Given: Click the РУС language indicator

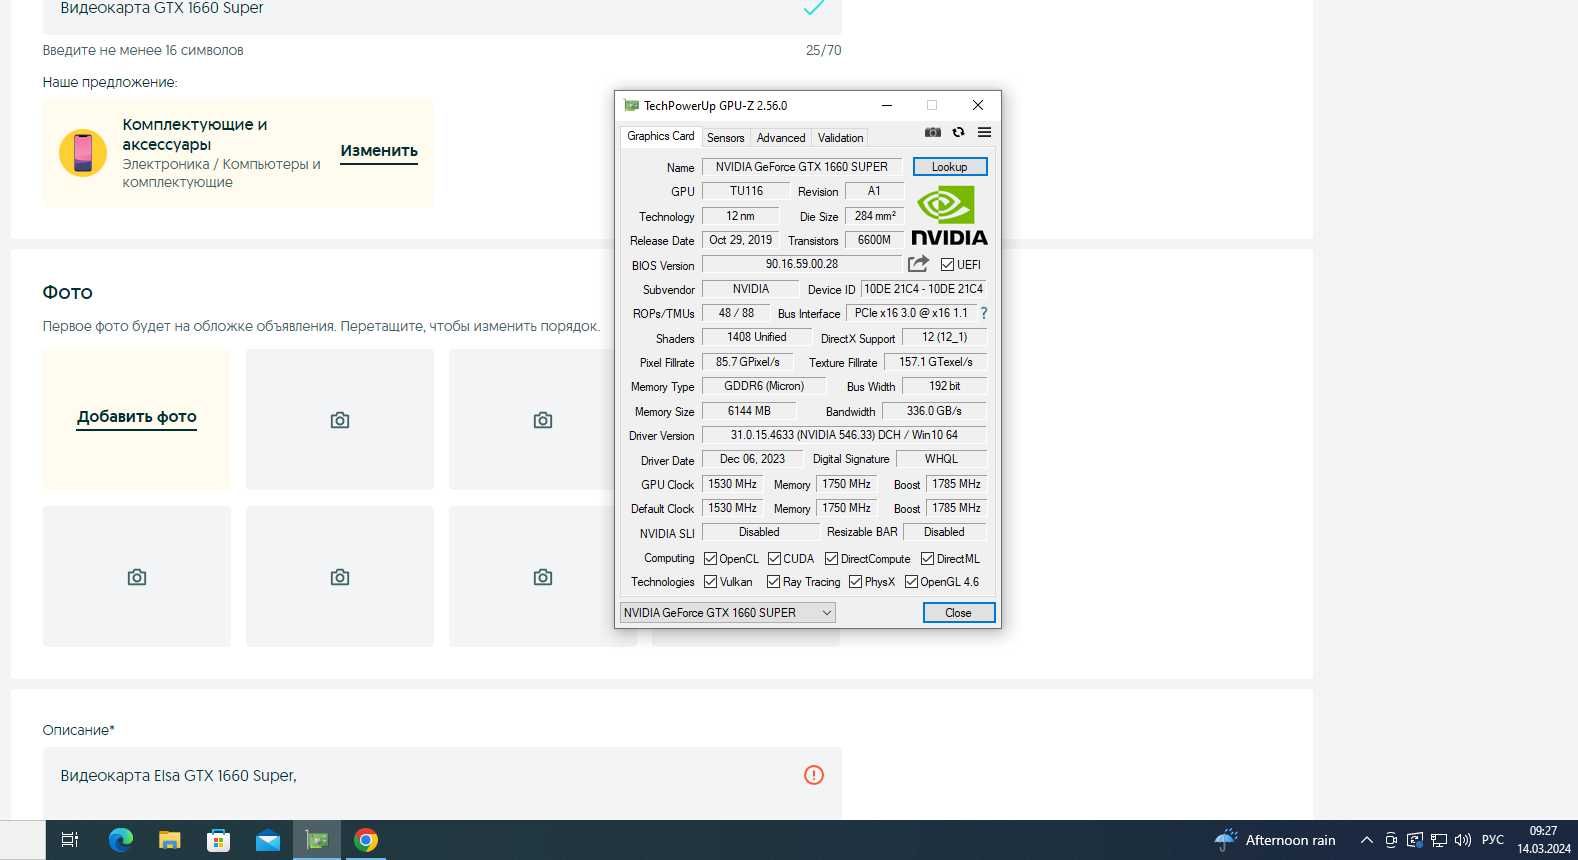Looking at the screenshot, I should click(x=1492, y=840).
